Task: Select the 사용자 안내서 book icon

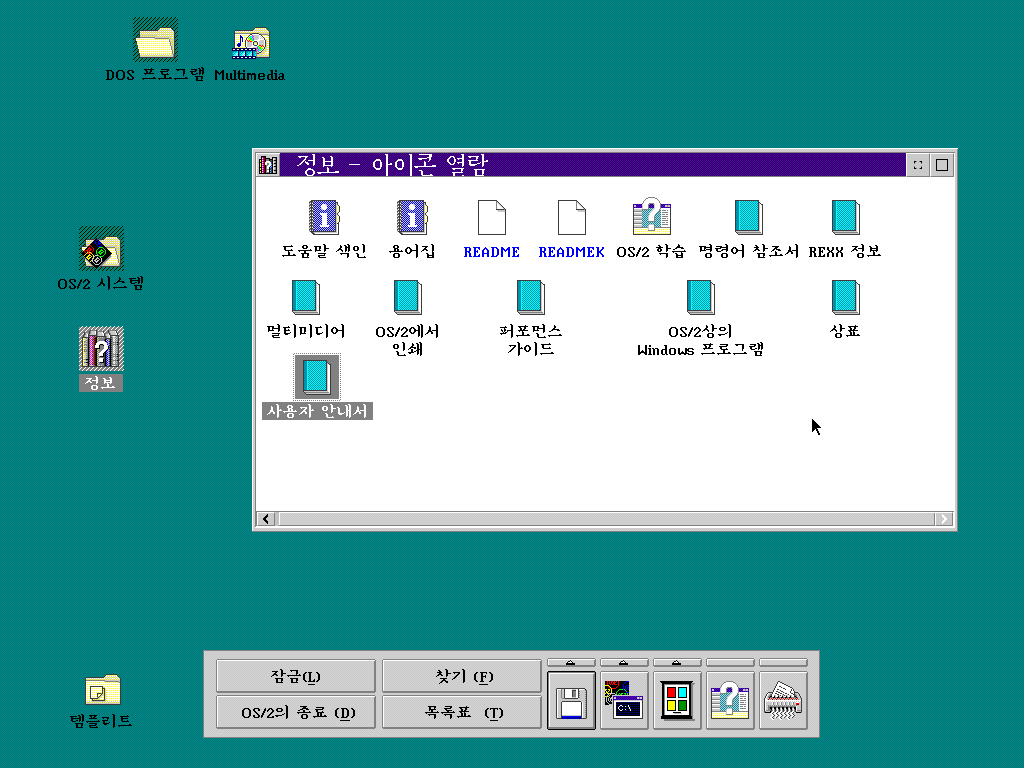Action: pyautogui.click(x=317, y=377)
